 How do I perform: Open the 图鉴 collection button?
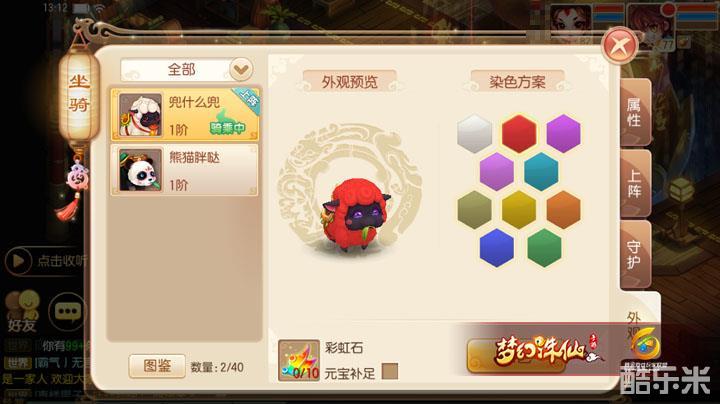[157, 366]
